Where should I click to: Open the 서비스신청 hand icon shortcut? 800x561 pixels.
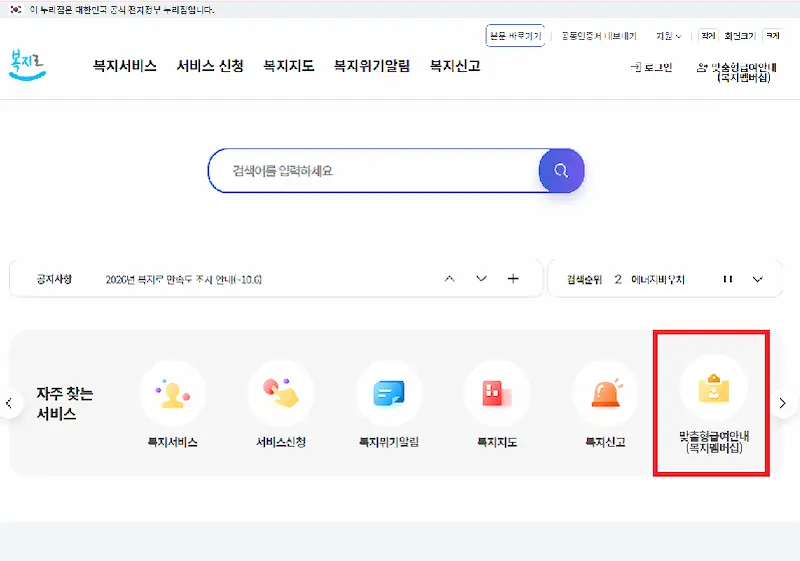pos(281,393)
